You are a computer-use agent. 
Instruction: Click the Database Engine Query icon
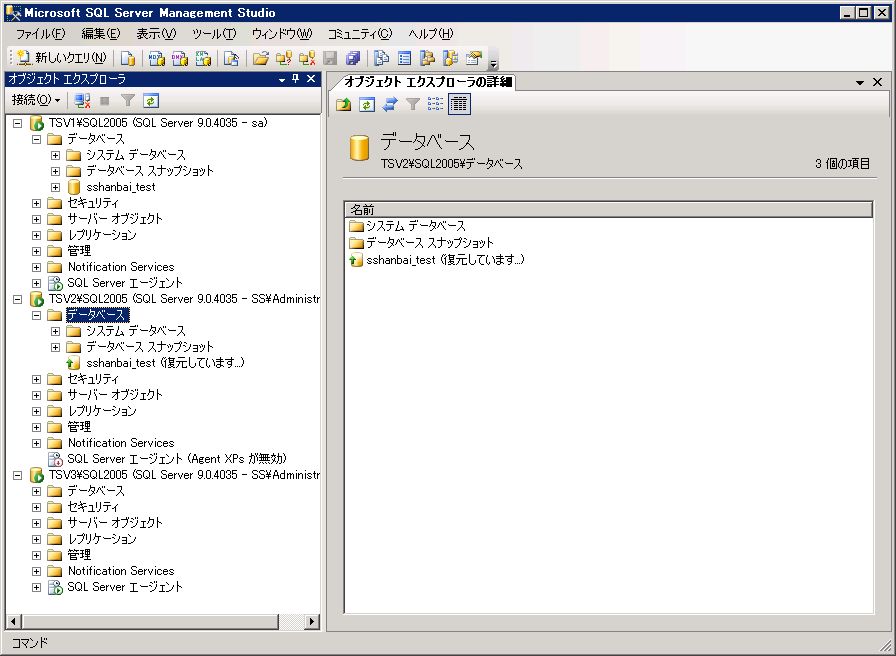[x=128, y=58]
